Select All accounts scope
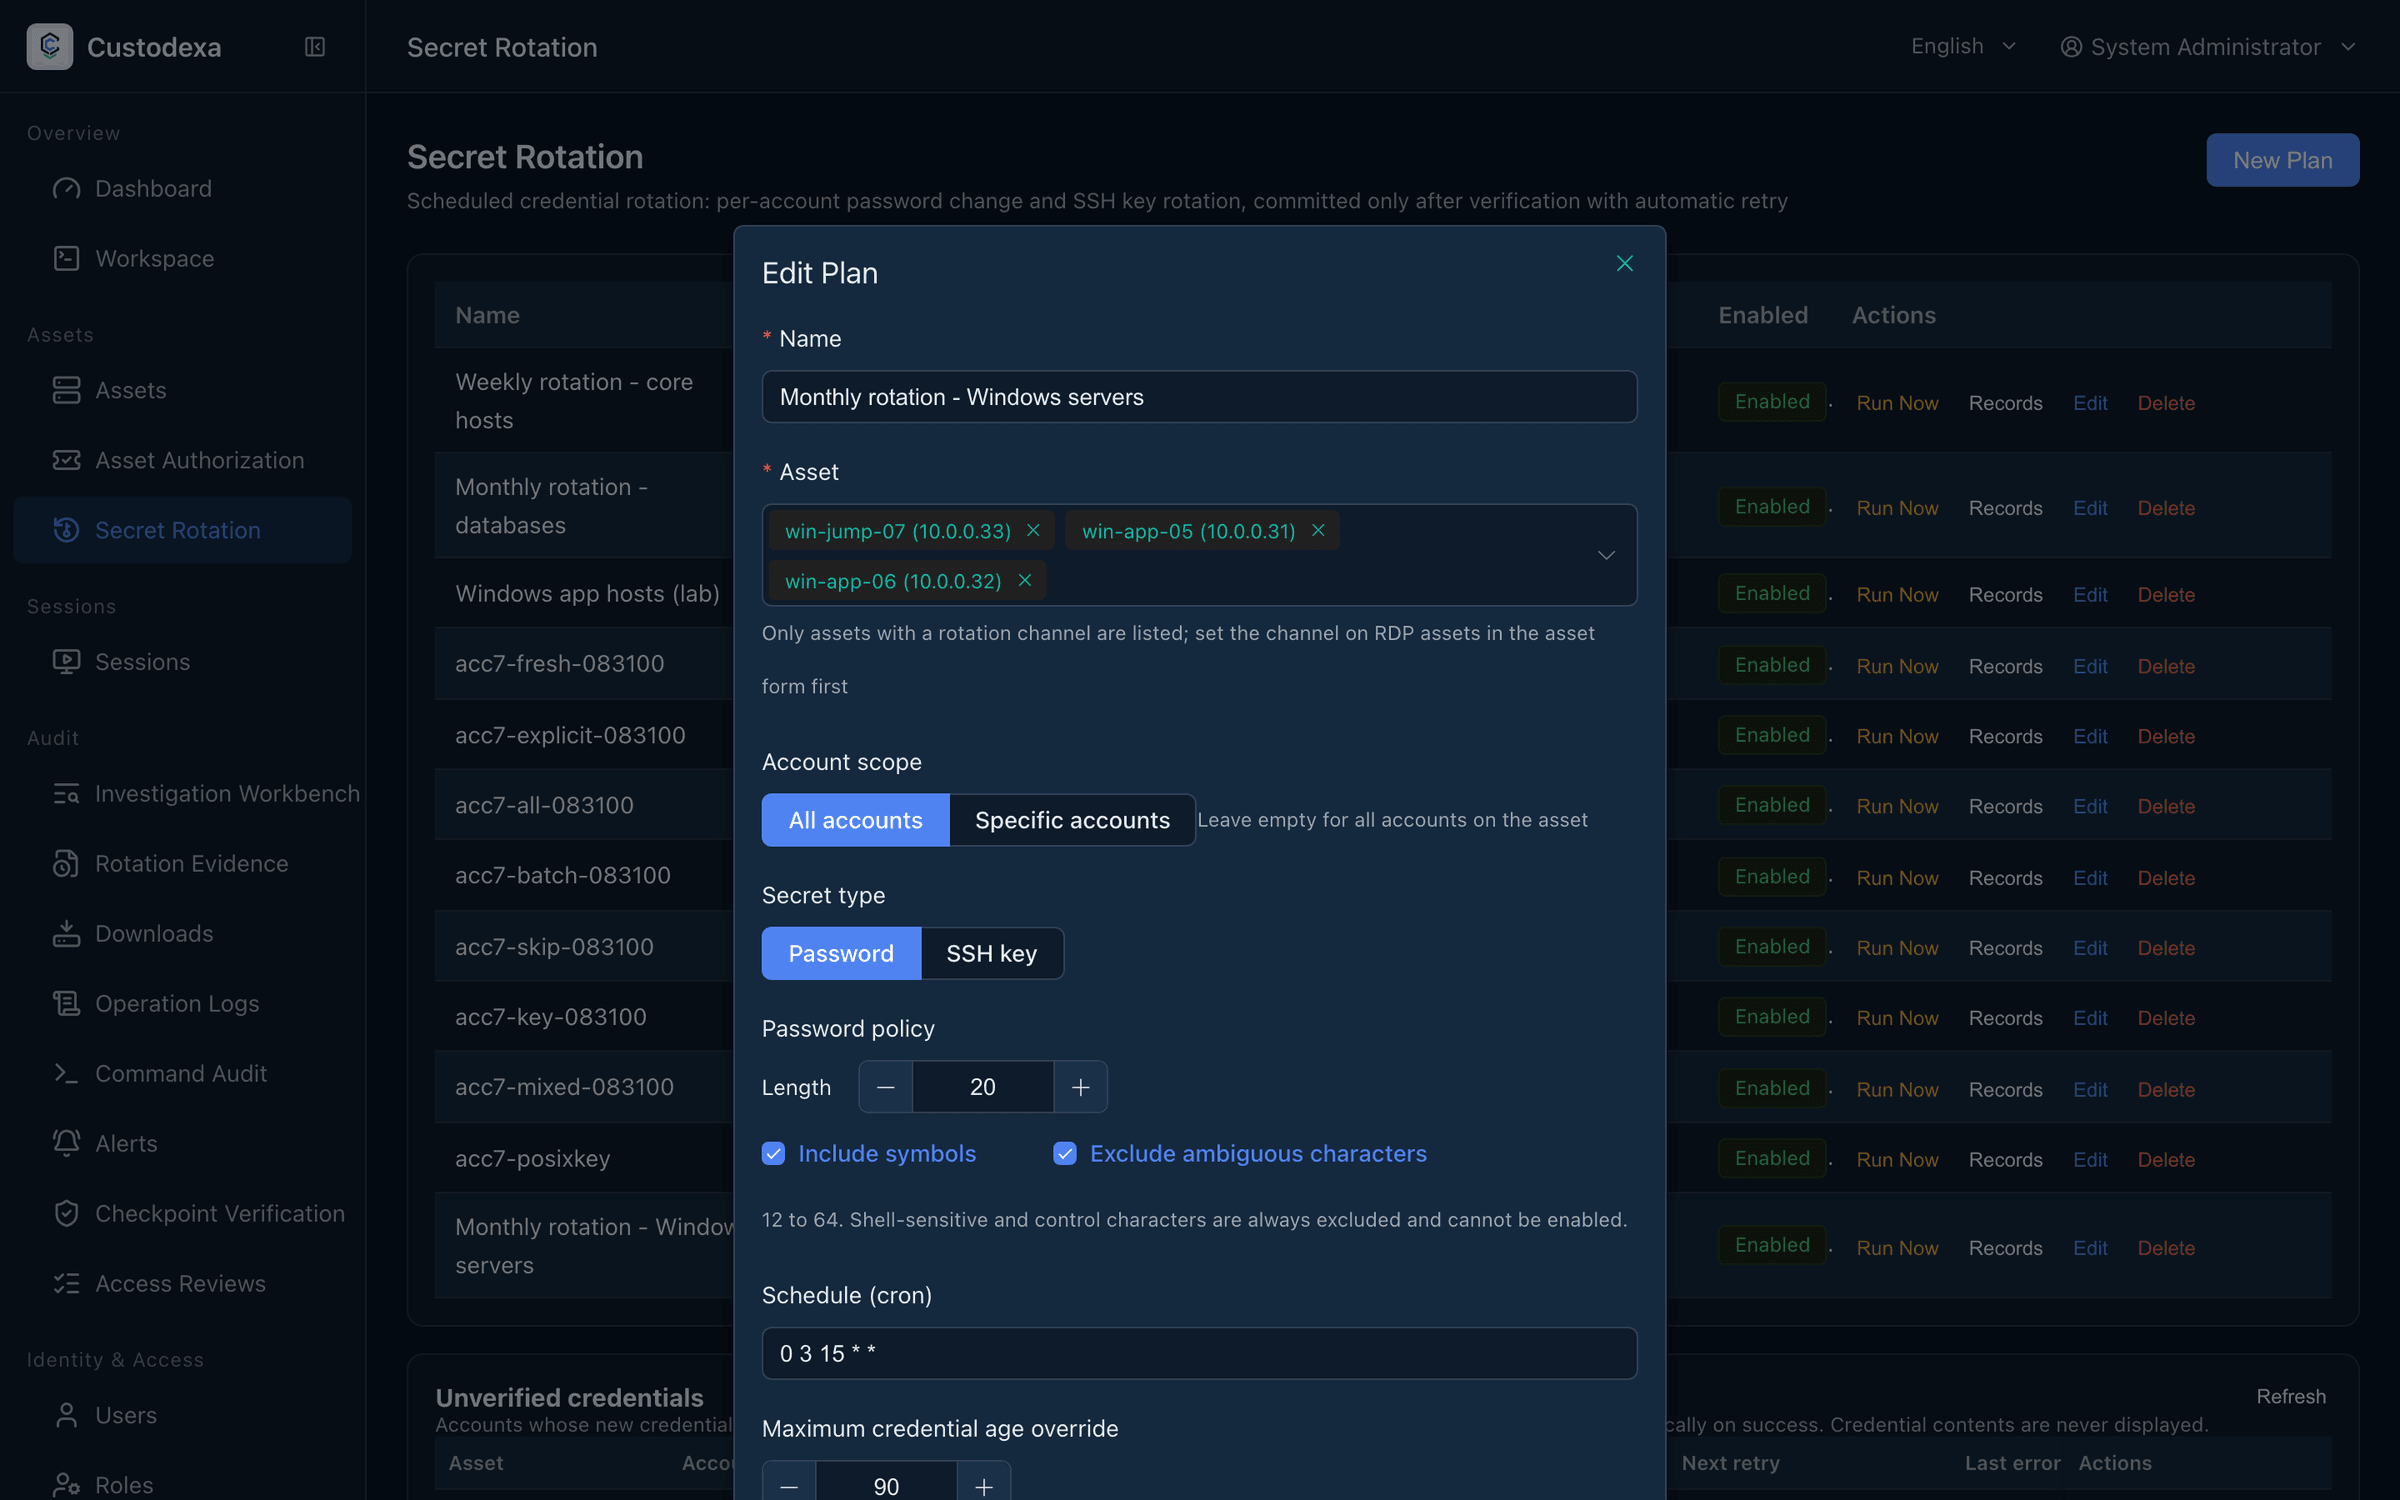This screenshot has width=2400, height=1500. tap(855, 820)
